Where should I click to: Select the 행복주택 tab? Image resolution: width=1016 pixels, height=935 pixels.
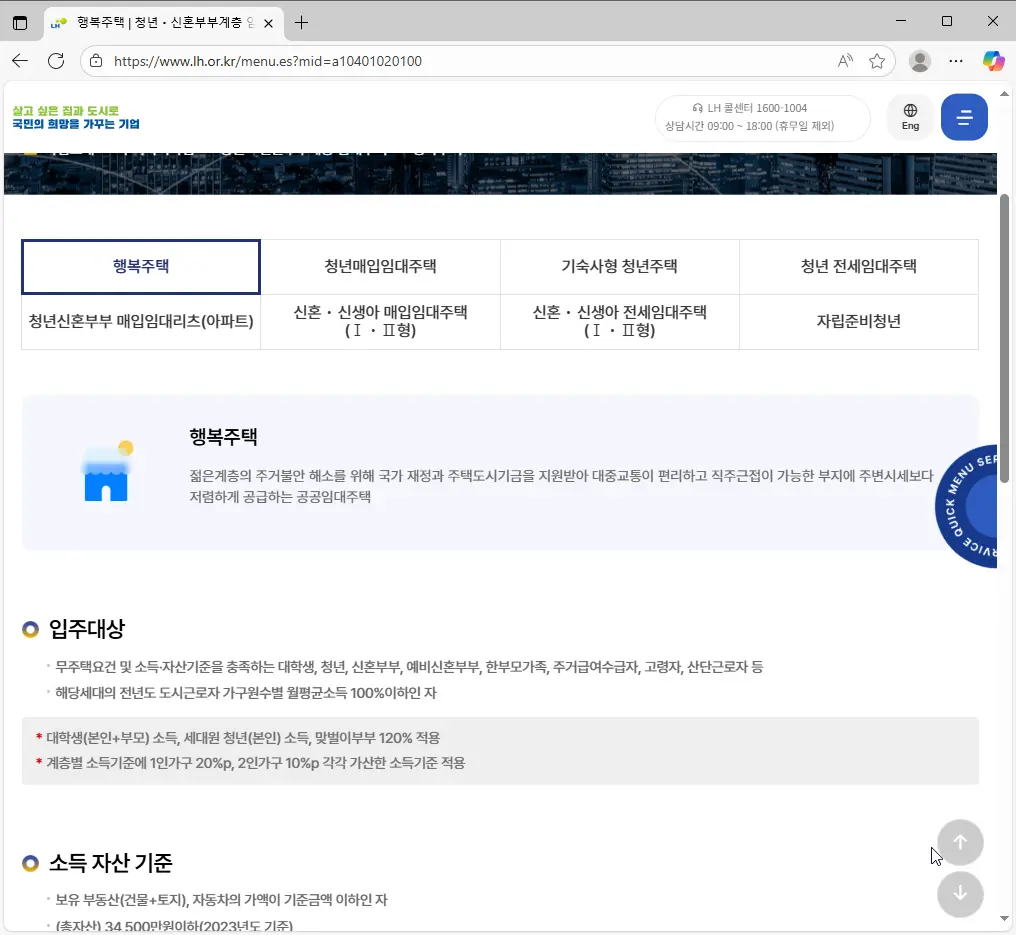click(141, 267)
